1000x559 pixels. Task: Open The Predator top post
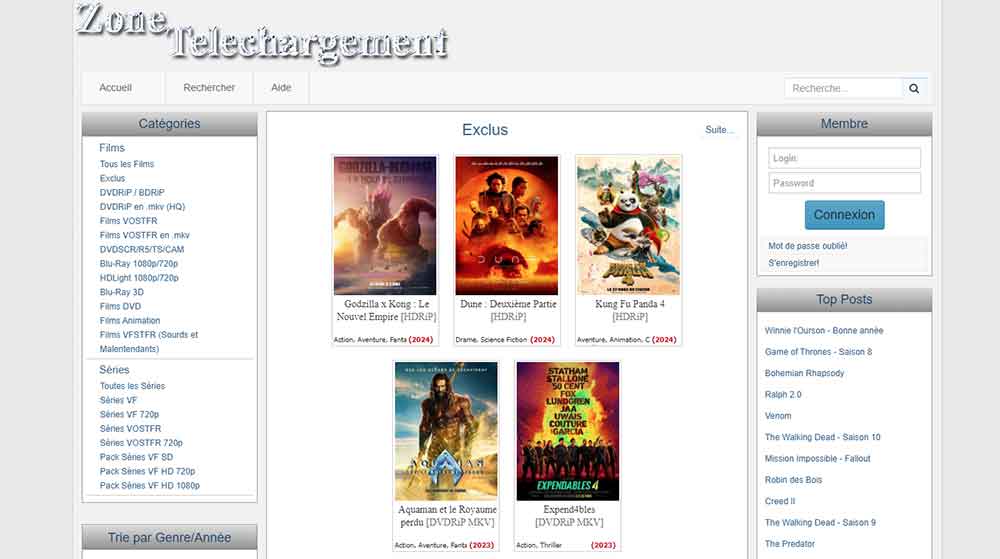[x=790, y=544]
